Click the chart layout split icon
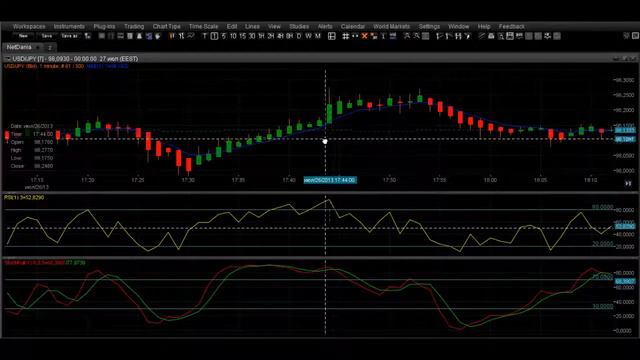 (331, 36)
